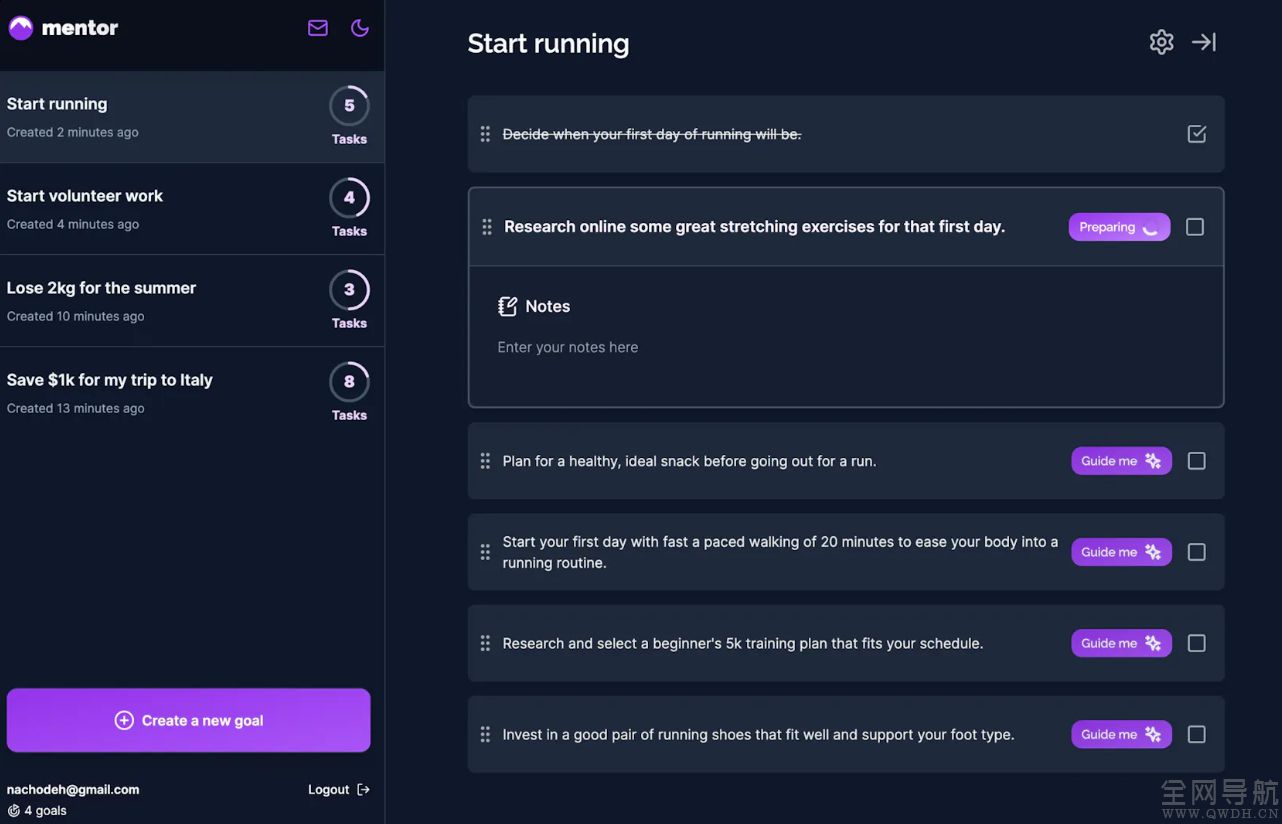Uncheck the completed first-day-of-running task
Screen dimensions: 1282x824
[1197, 134]
